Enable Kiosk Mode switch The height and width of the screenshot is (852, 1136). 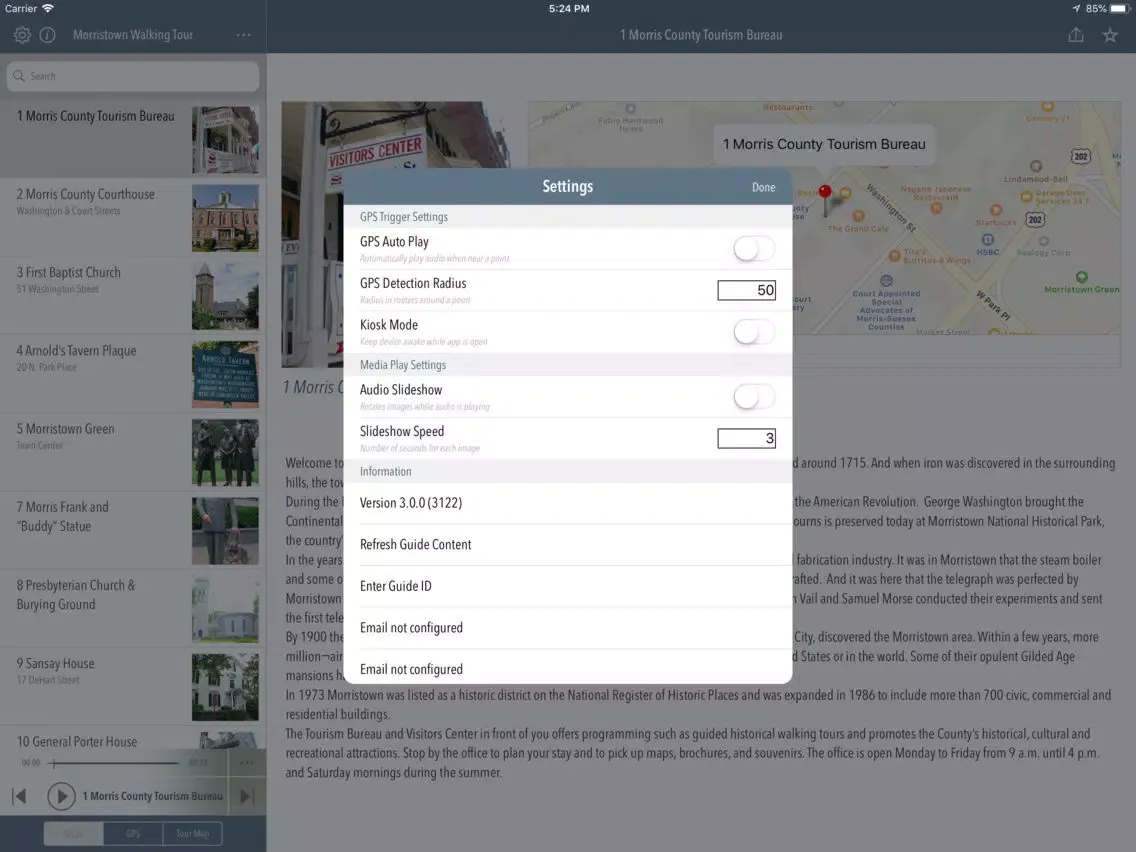[753, 332]
